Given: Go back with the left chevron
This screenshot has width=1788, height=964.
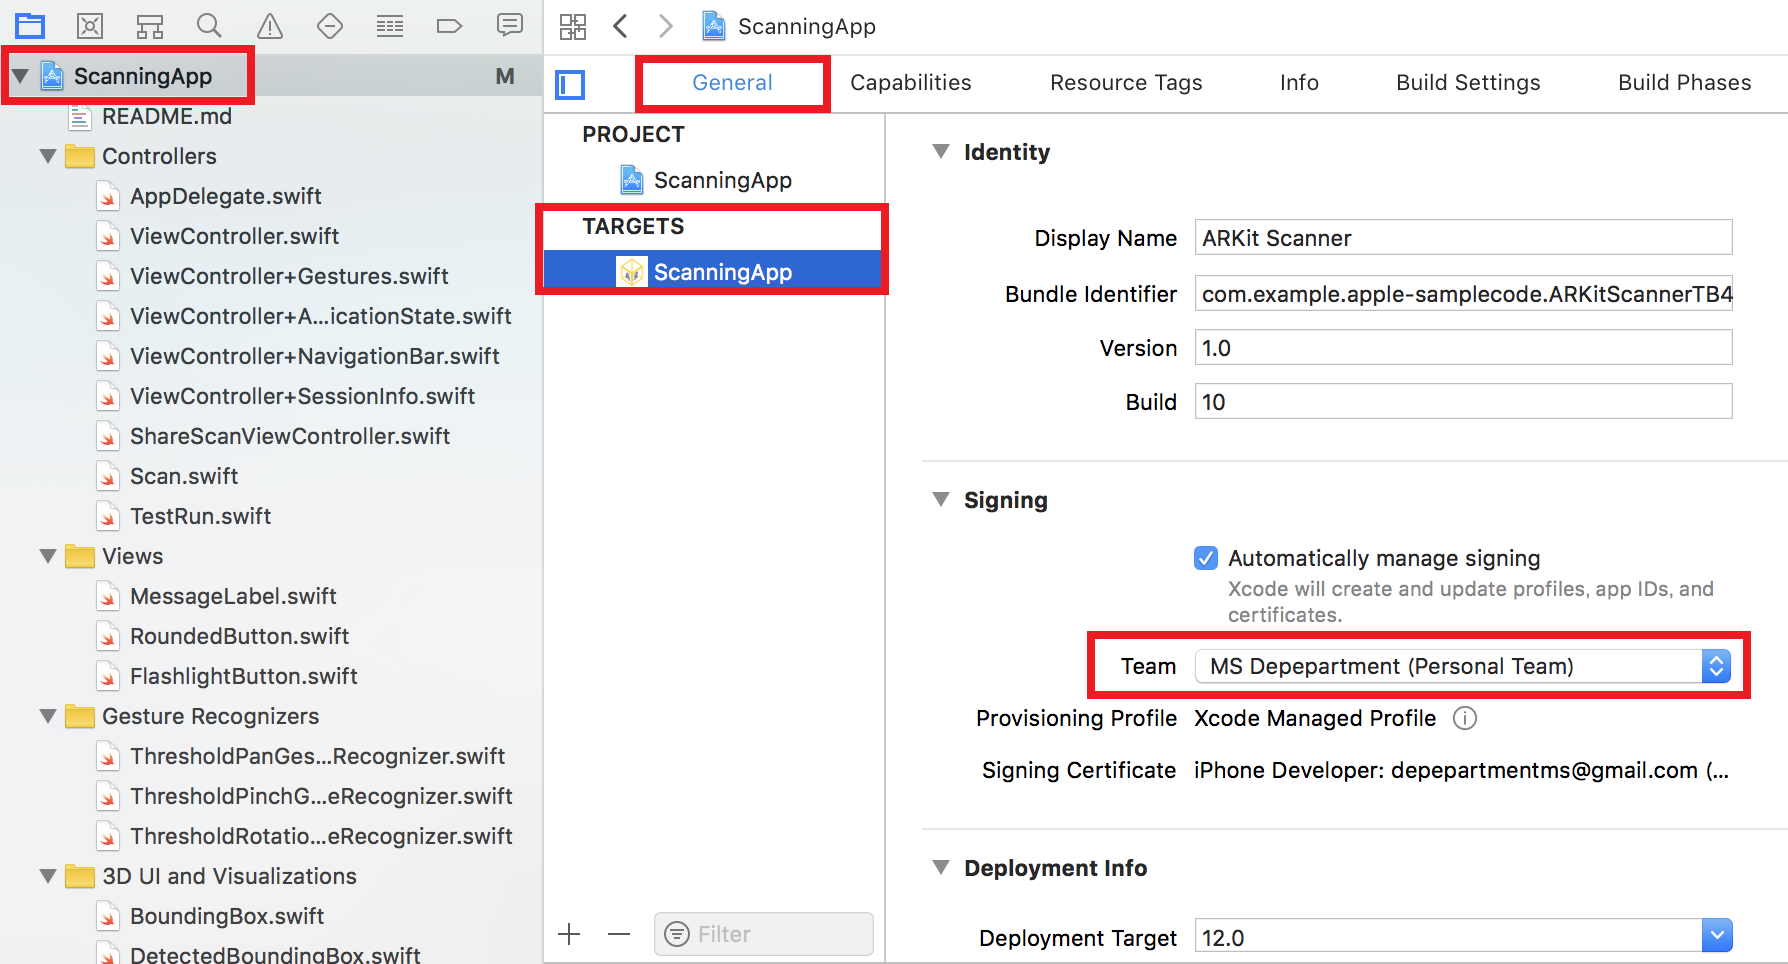Looking at the screenshot, I should point(620,26).
